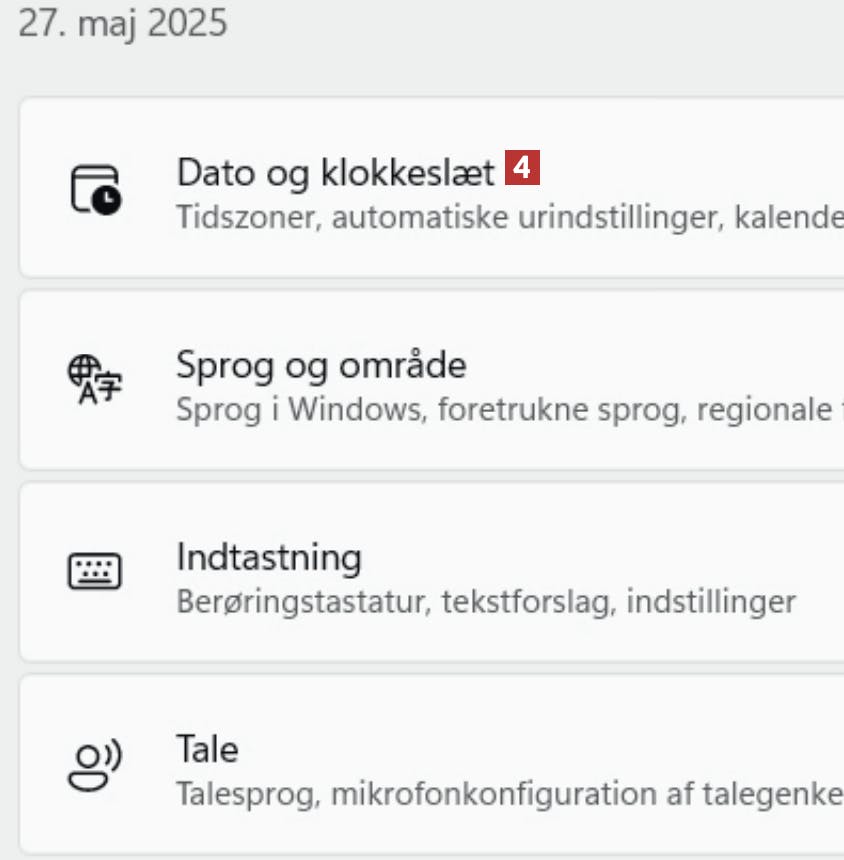Click the speaking head icon beside Tale
The height and width of the screenshot is (860, 844).
point(95,765)
